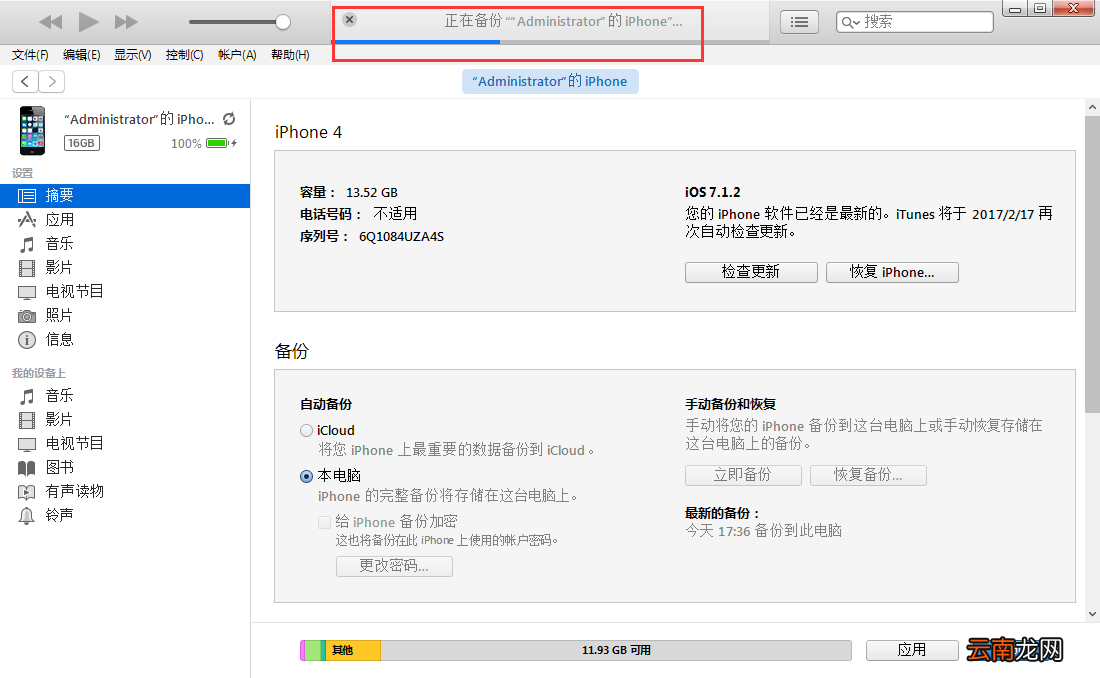This screenshot has width=1100, height=678.
Task: Open 信息 in settings sidebar
Action: 125,340
